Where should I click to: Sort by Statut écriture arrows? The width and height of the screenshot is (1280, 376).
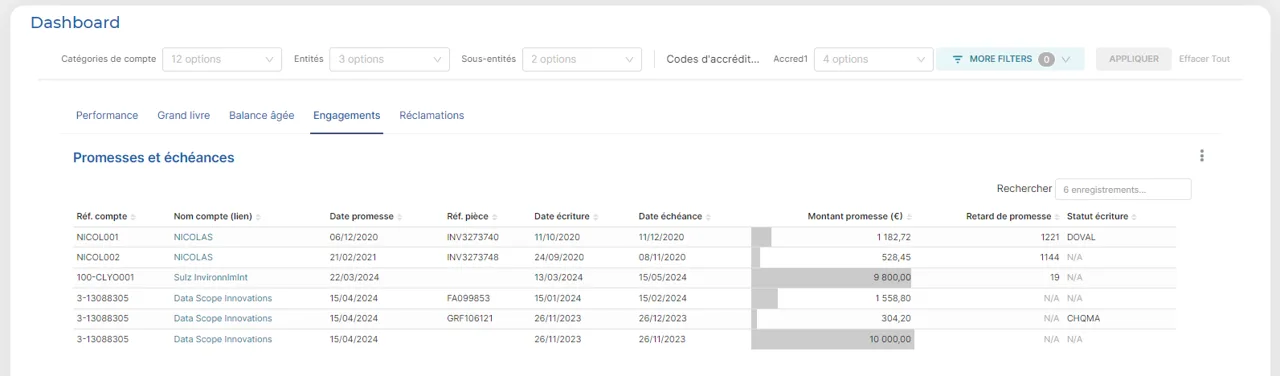coord(1135,217)
